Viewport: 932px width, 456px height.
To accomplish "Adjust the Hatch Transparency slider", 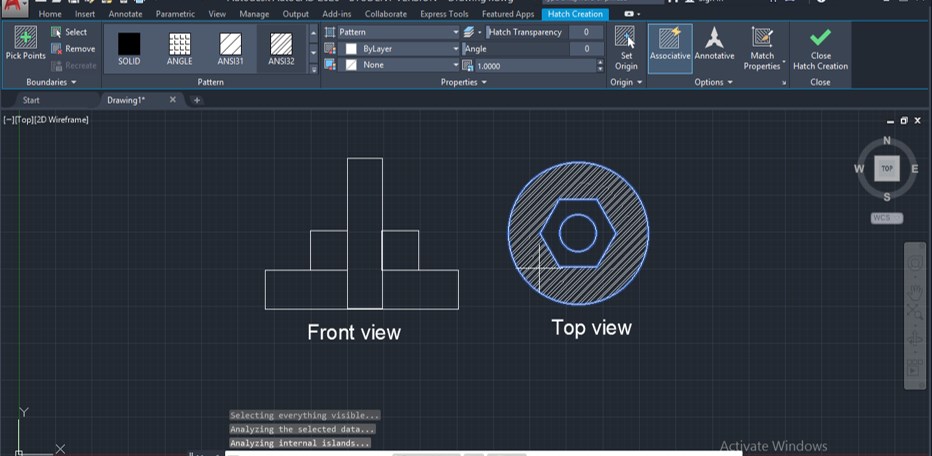I will point(527,32).
